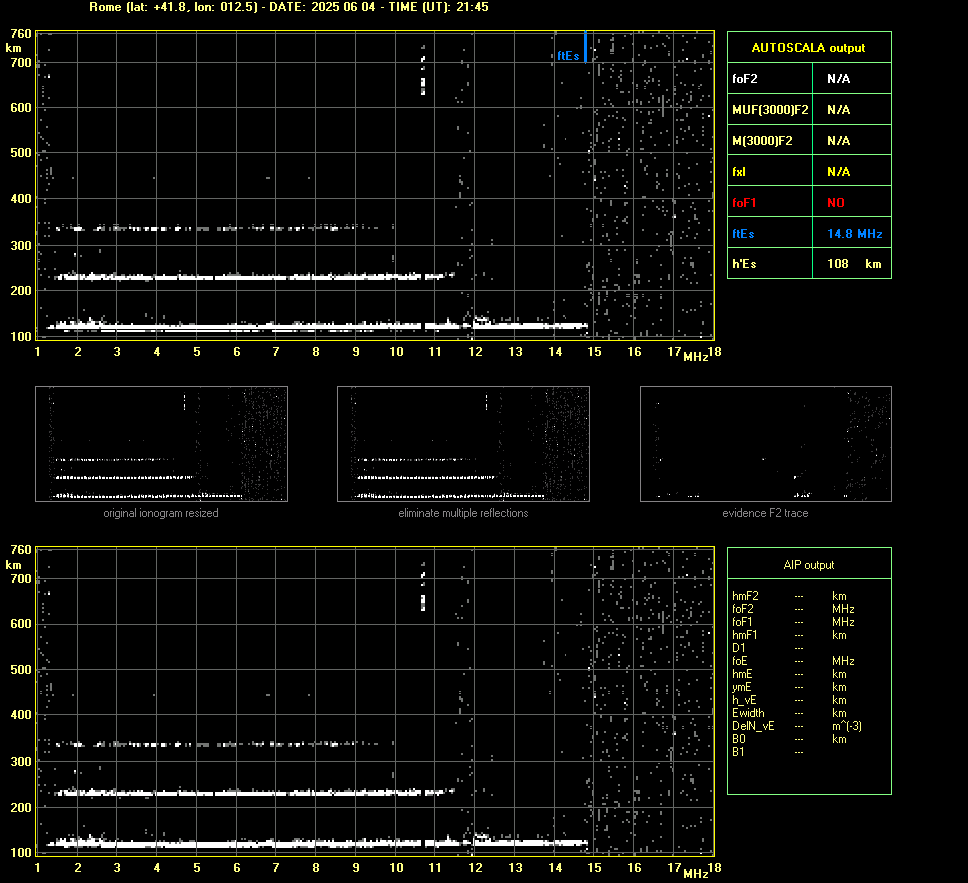Click the 'B0' label in the AIP output
Screen dimensions: 968x883
point(739,739)
